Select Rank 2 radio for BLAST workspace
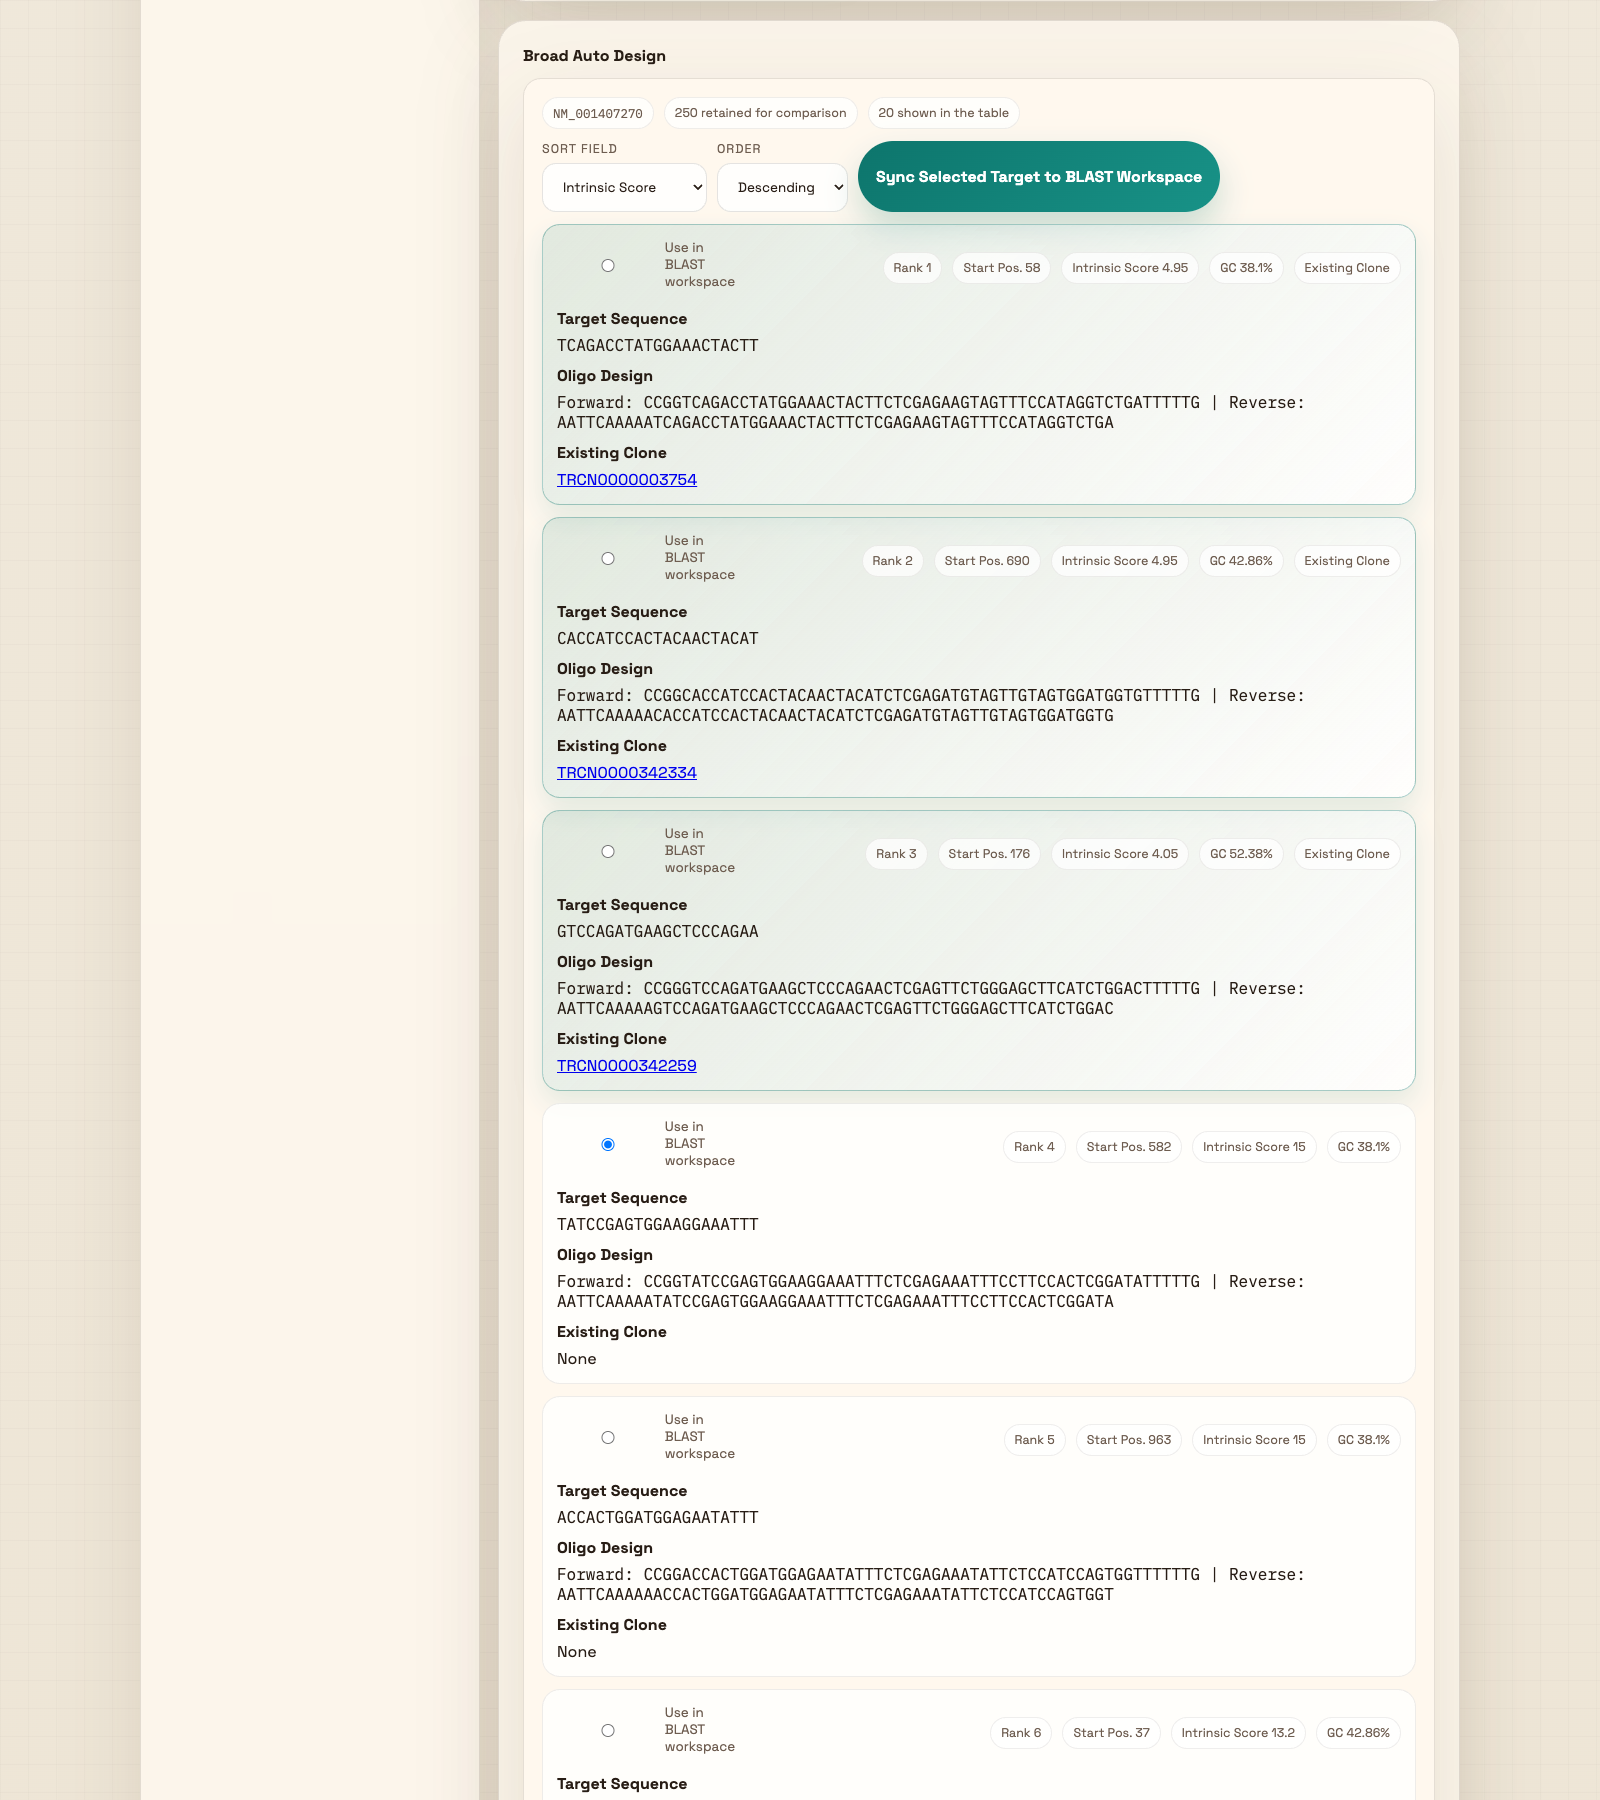The image size is (1600, 1800). tap(608, 559)
